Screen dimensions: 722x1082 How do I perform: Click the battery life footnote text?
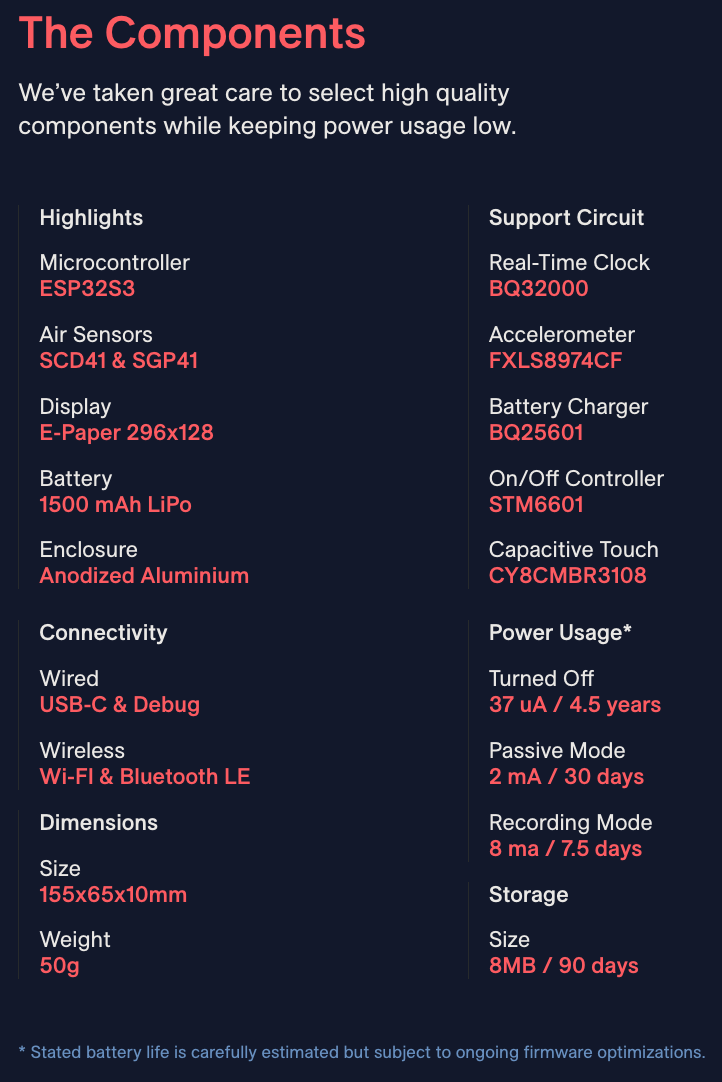click(361, 1052)
